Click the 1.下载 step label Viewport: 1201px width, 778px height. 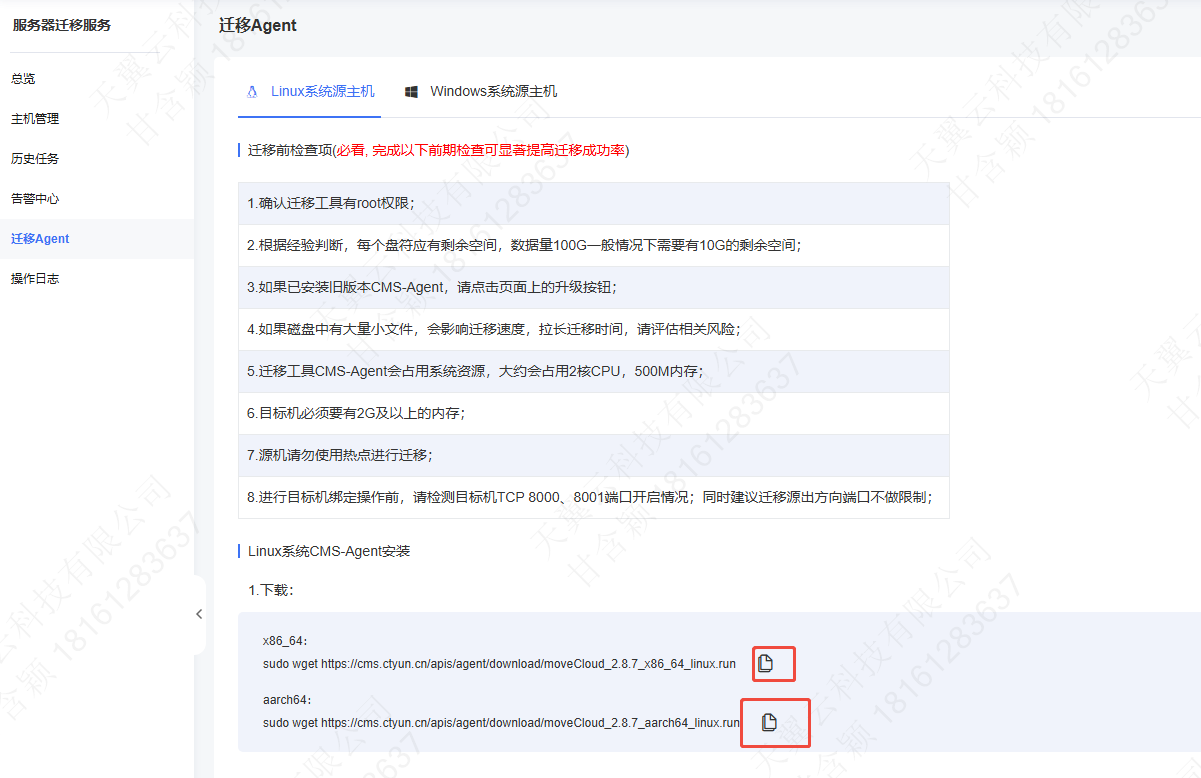tap(270, 590)
